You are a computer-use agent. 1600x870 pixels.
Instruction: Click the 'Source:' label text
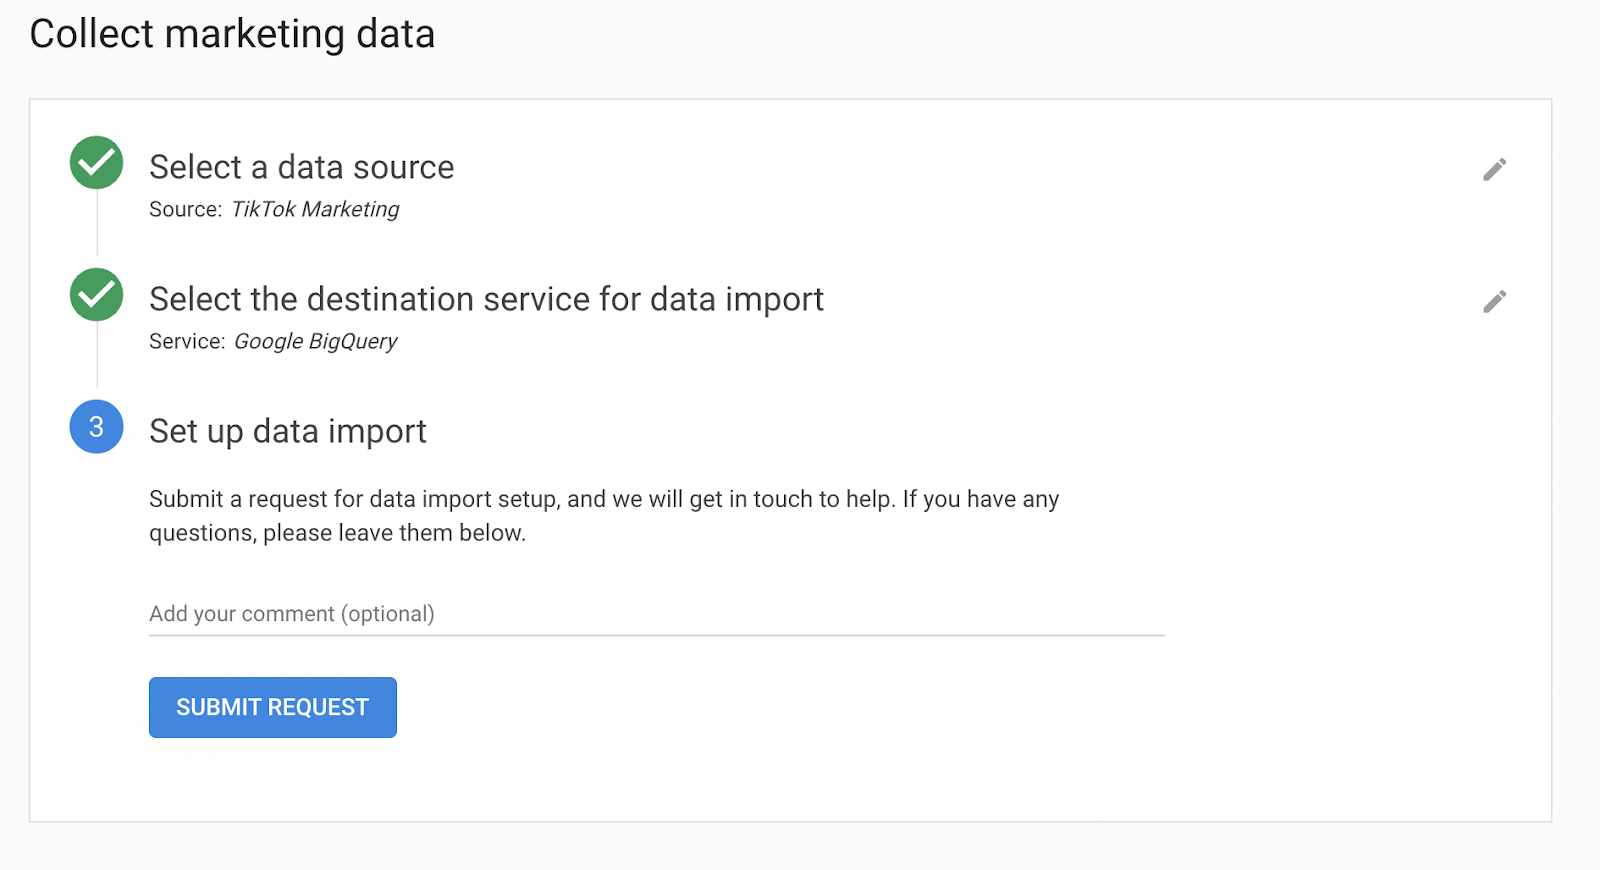click(x=185, y=209)
